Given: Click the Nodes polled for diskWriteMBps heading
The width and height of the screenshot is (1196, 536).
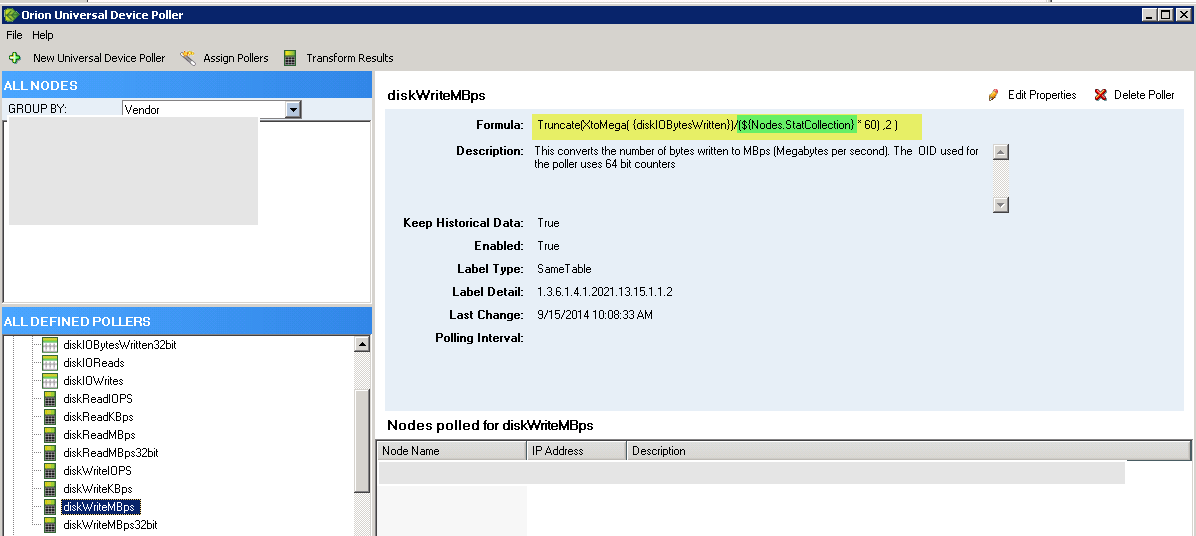Looking at the screenshot, I should tap(490, 425).
